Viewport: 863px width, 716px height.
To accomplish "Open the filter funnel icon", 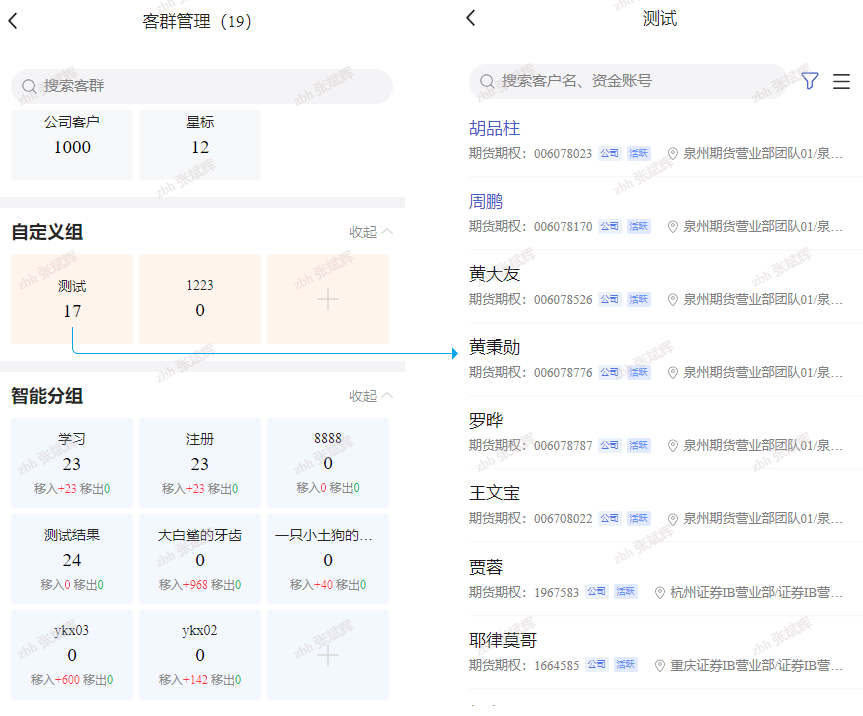I will tap(810, 81).
